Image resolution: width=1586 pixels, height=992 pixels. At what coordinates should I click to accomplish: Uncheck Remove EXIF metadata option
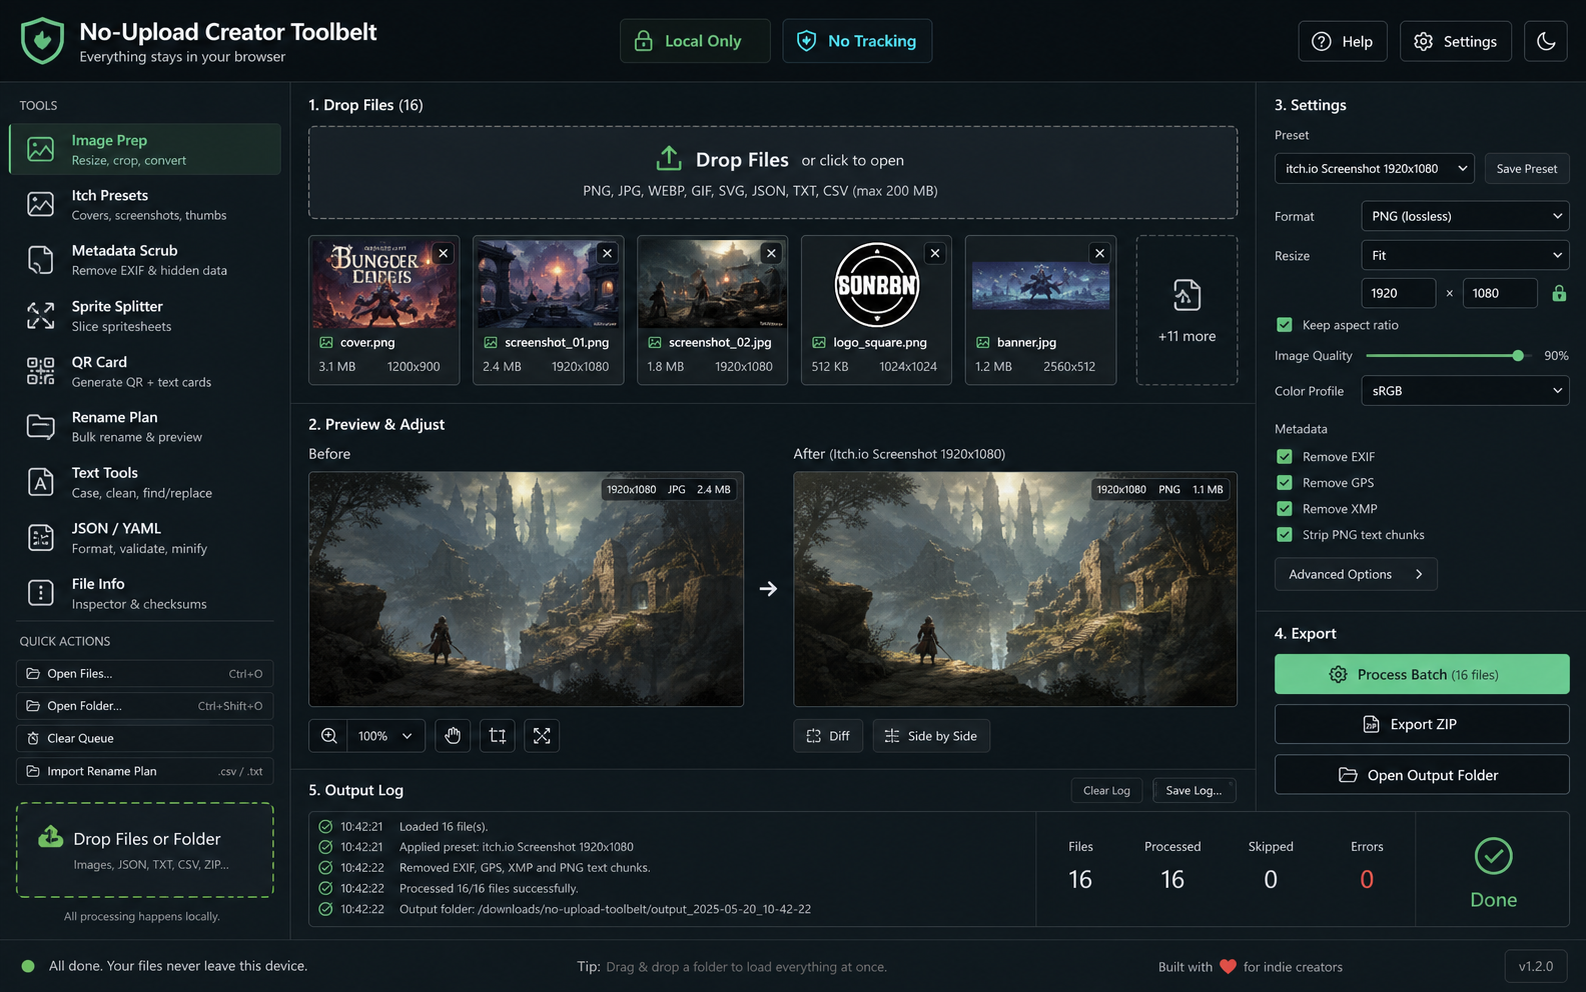coord(1285,457)
